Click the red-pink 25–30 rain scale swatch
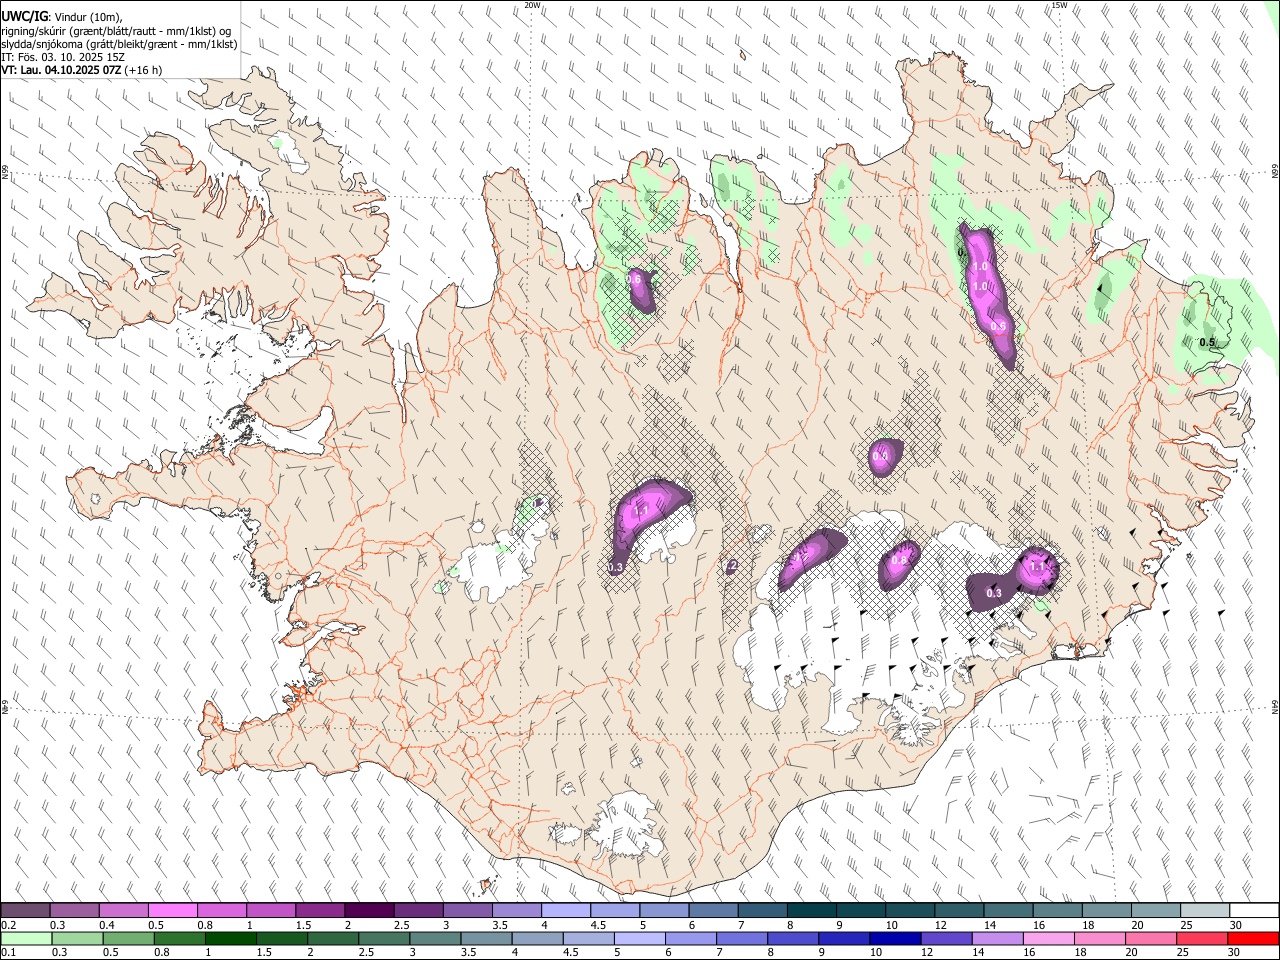Image resolution: width=1280 pixels, height=960 pixels. pyautogui.click(x=1203, y=938)
